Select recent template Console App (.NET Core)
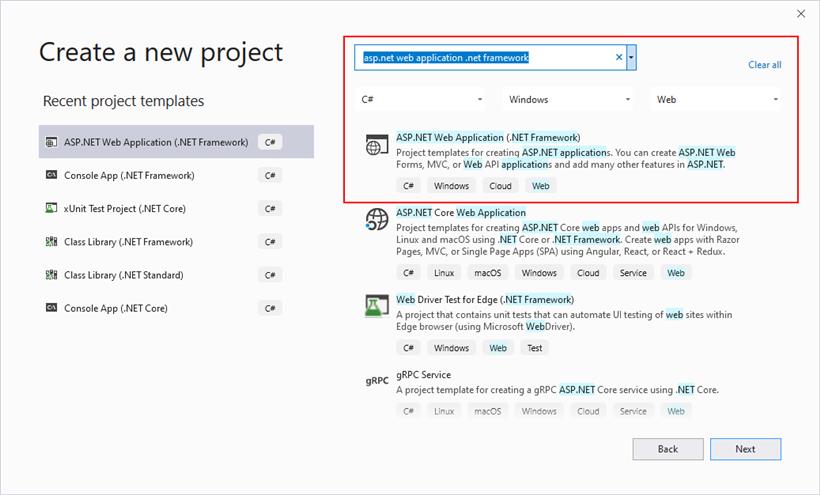 [x=176, y=308]
